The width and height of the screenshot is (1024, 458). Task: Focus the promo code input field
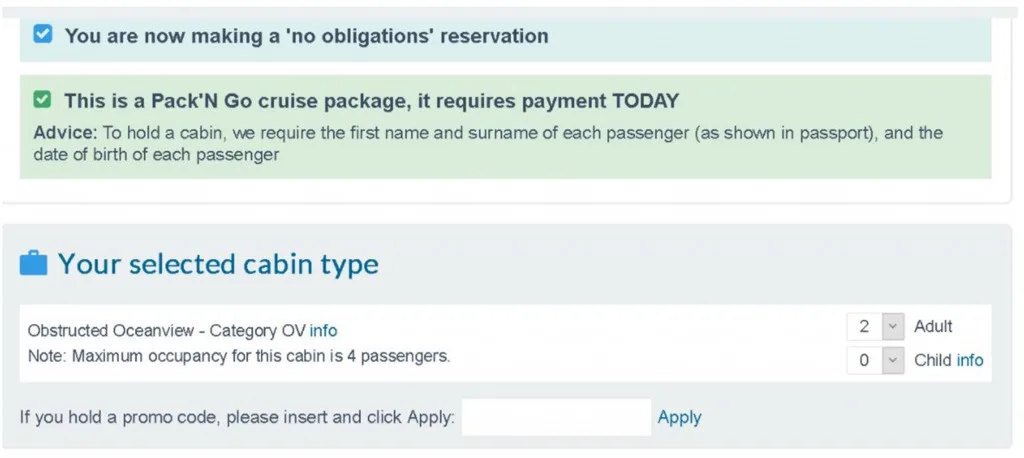556,417
